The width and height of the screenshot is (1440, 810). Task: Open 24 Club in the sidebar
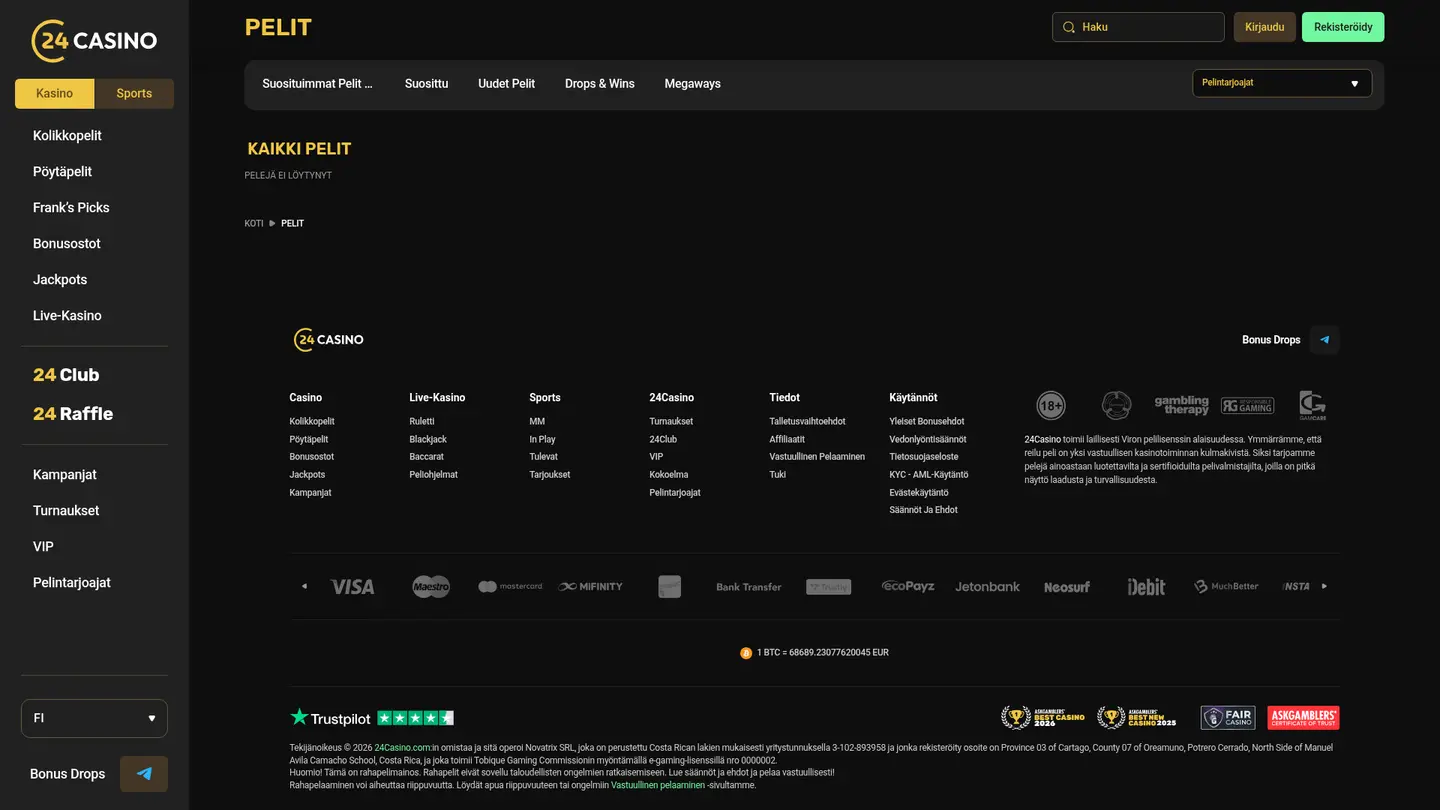(66, 375)
